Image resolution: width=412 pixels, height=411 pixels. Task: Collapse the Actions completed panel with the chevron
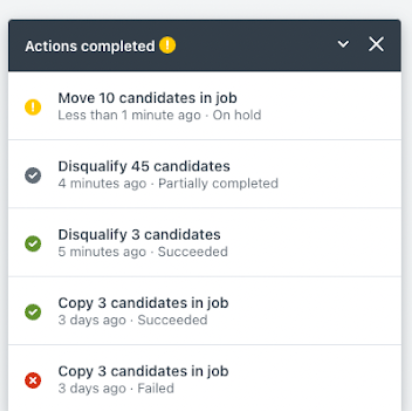point(343,44)
